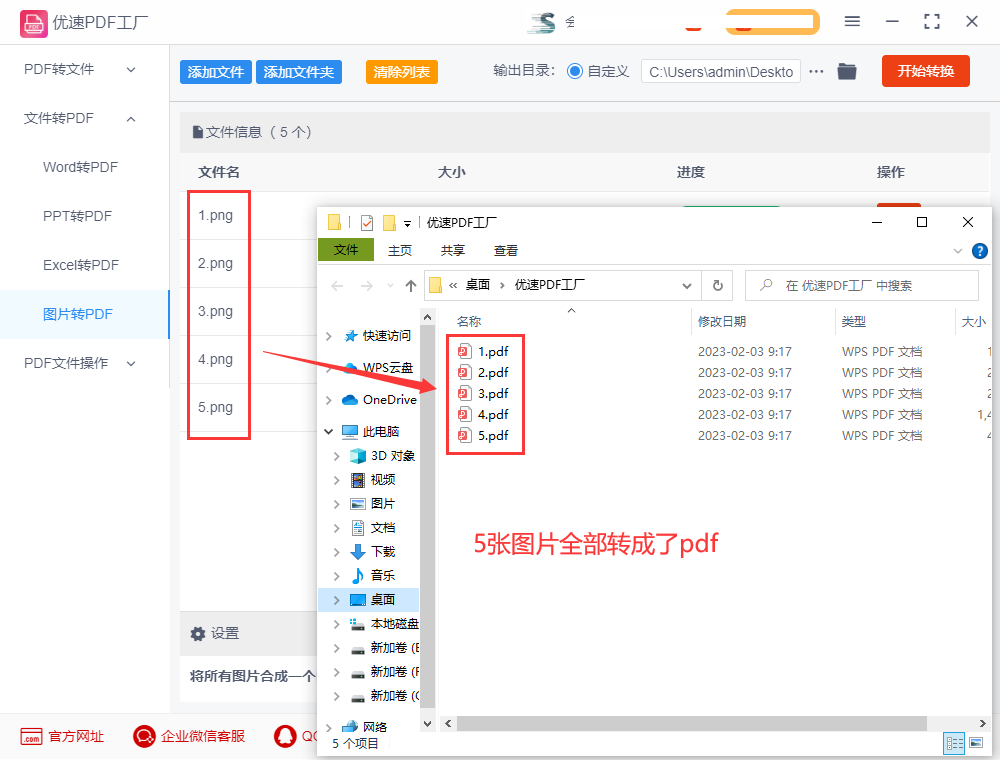The image size is (1000, 760).
Task: Open 3D 对象 in navigation tree
Action: pyautogui.click(x=383, y=456)
